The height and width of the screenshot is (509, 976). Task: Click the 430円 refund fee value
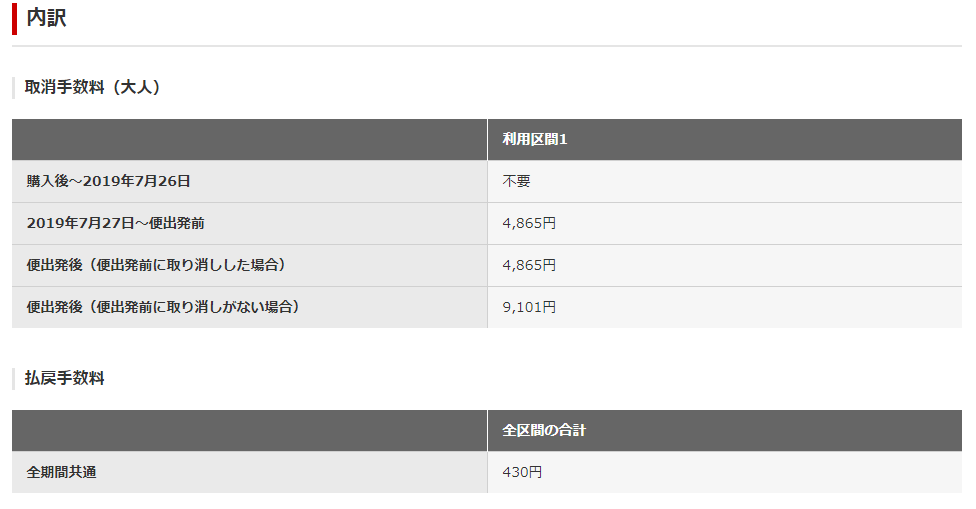point(522,472)
